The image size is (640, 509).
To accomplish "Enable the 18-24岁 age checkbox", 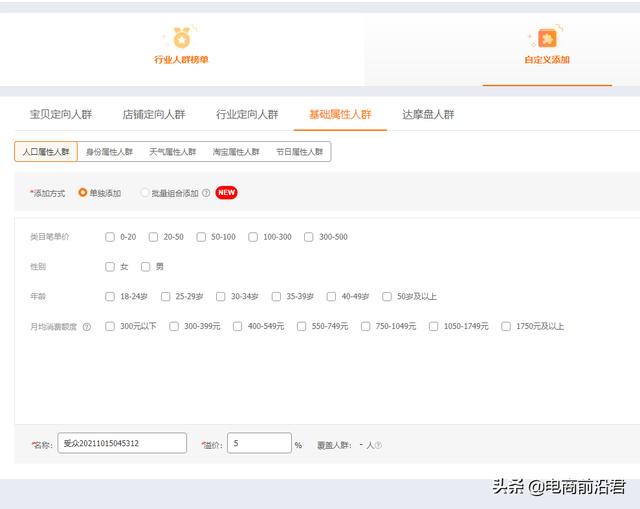I will point(110,297).
